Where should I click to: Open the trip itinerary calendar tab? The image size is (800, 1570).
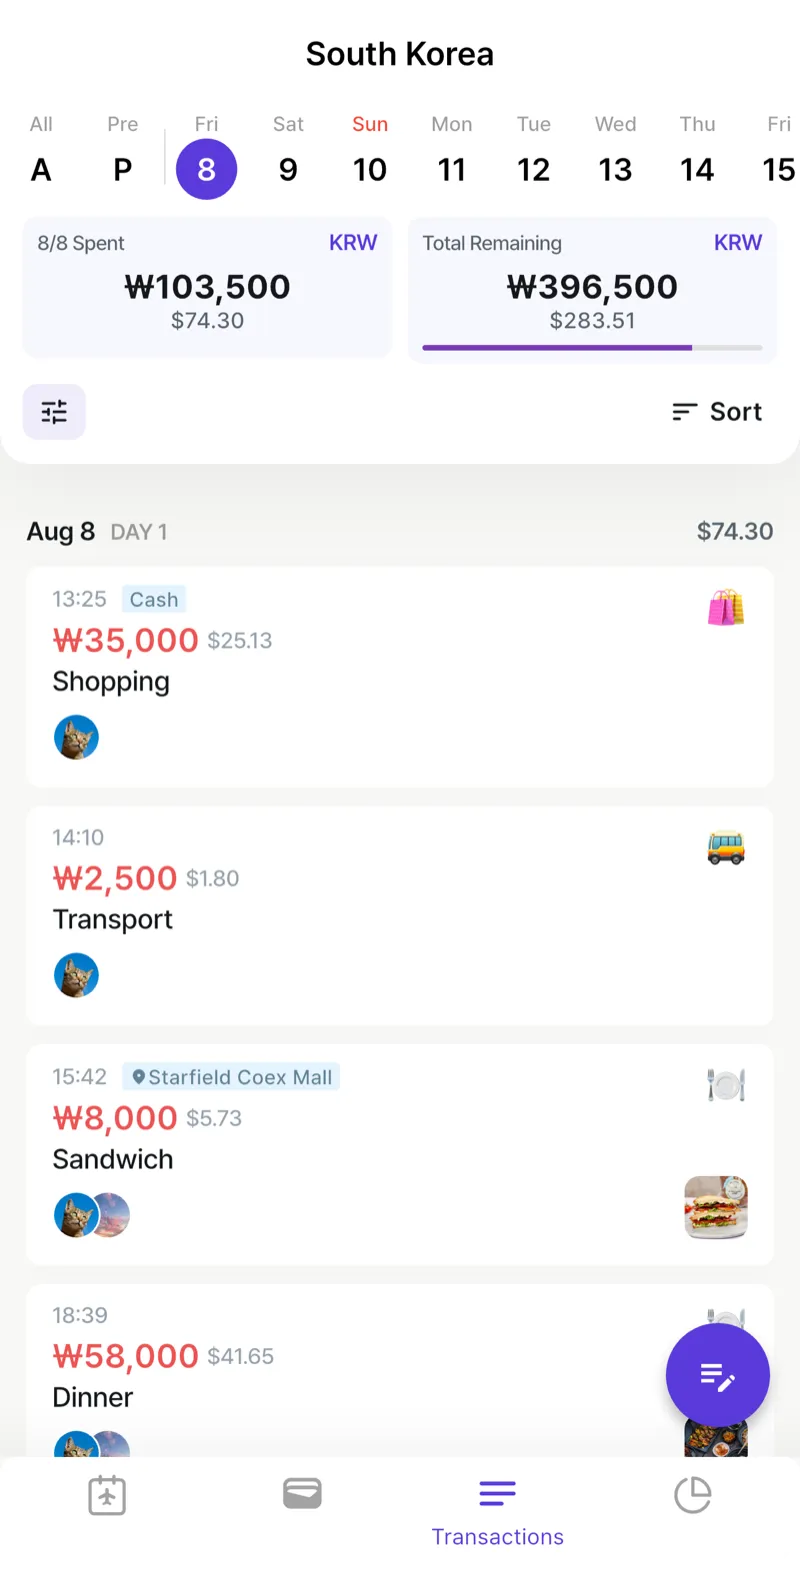pos(107,1496)
